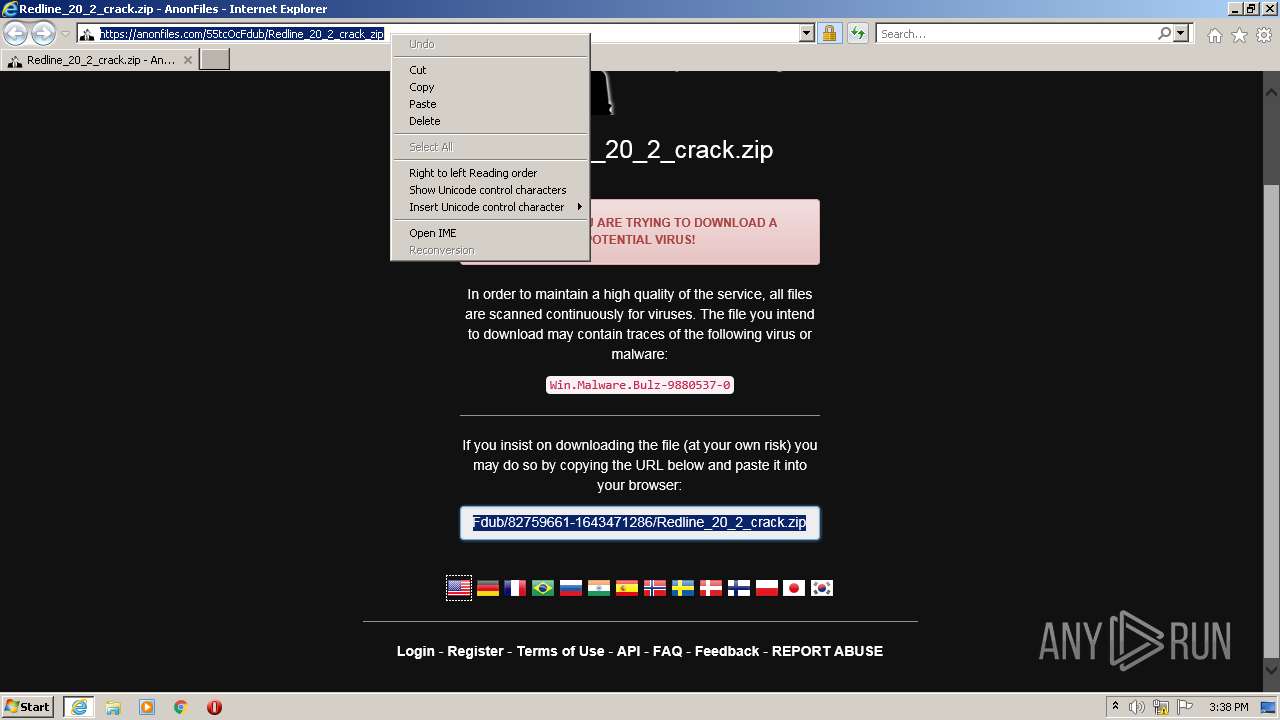
Task: Click the taskbar clock showing 3:38 PM
Action: pos(1228,707)
